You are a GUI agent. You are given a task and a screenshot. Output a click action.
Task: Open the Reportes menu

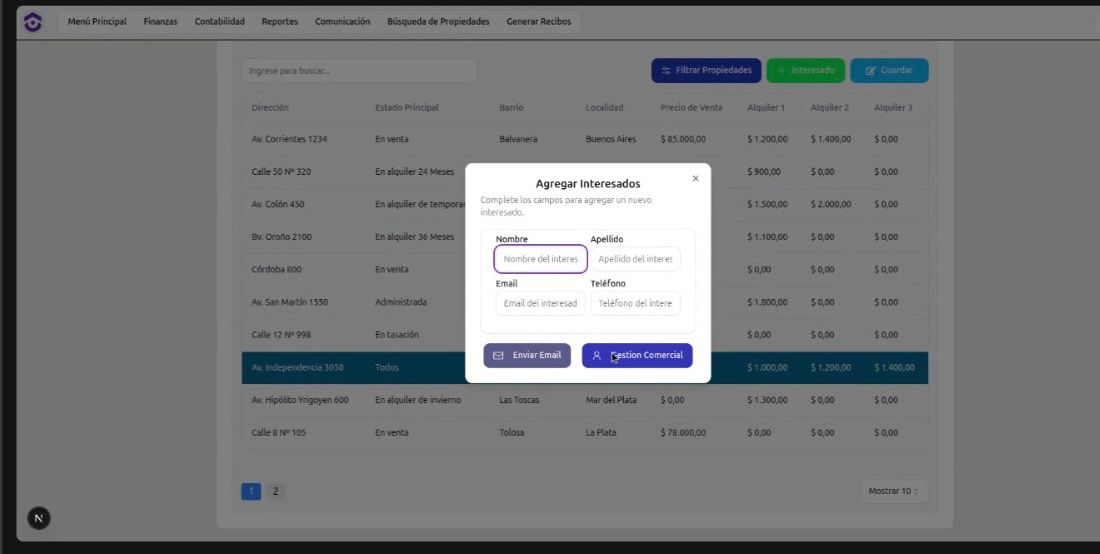(x=279, y=22)
